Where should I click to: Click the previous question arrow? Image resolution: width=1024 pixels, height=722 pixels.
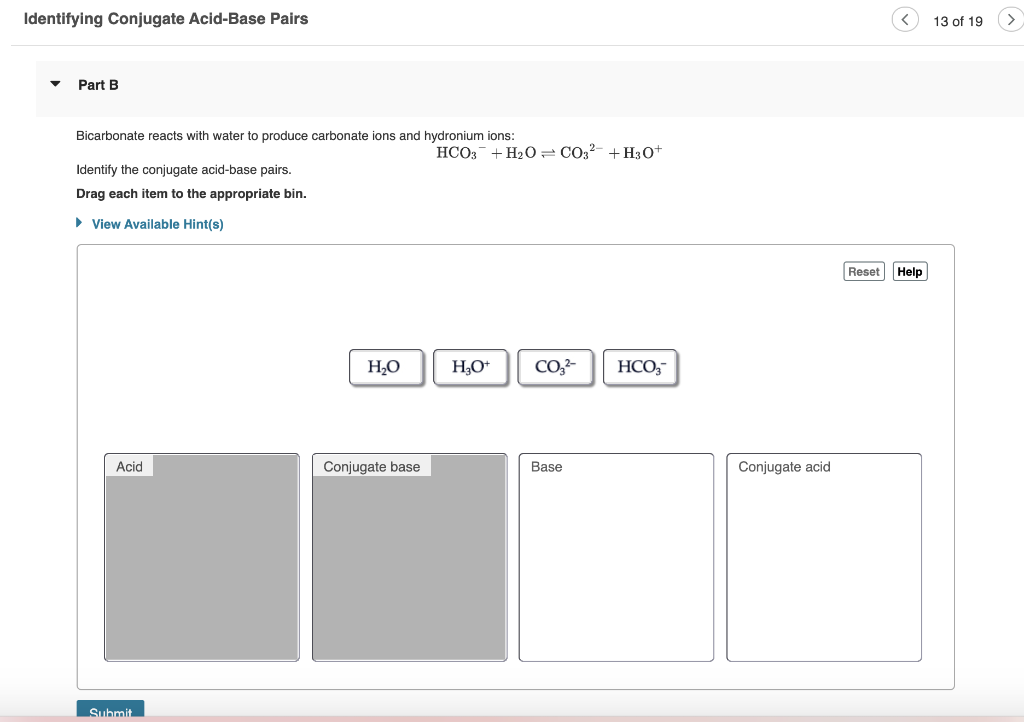pyautogui.click(x=905, y=19)
